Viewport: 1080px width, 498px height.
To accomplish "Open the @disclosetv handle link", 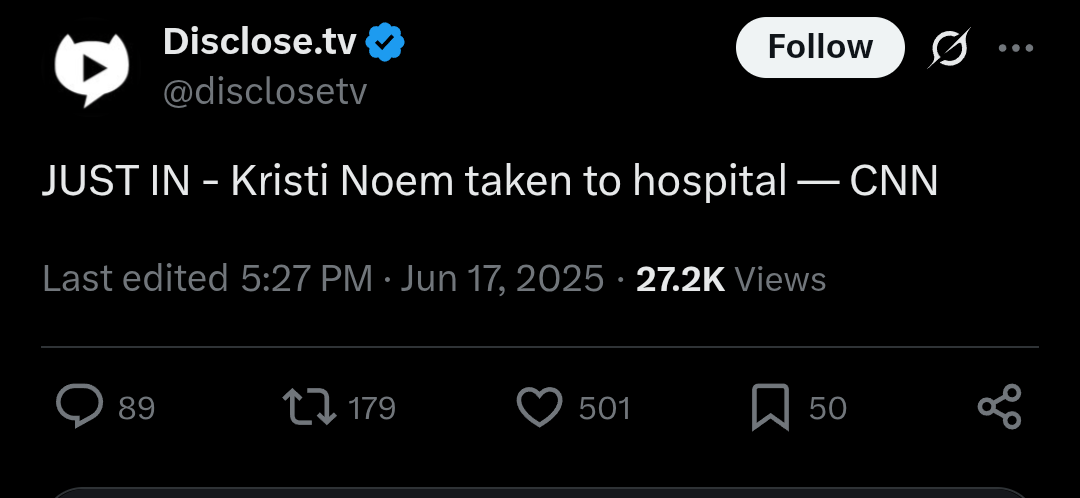I will point(265,92).
